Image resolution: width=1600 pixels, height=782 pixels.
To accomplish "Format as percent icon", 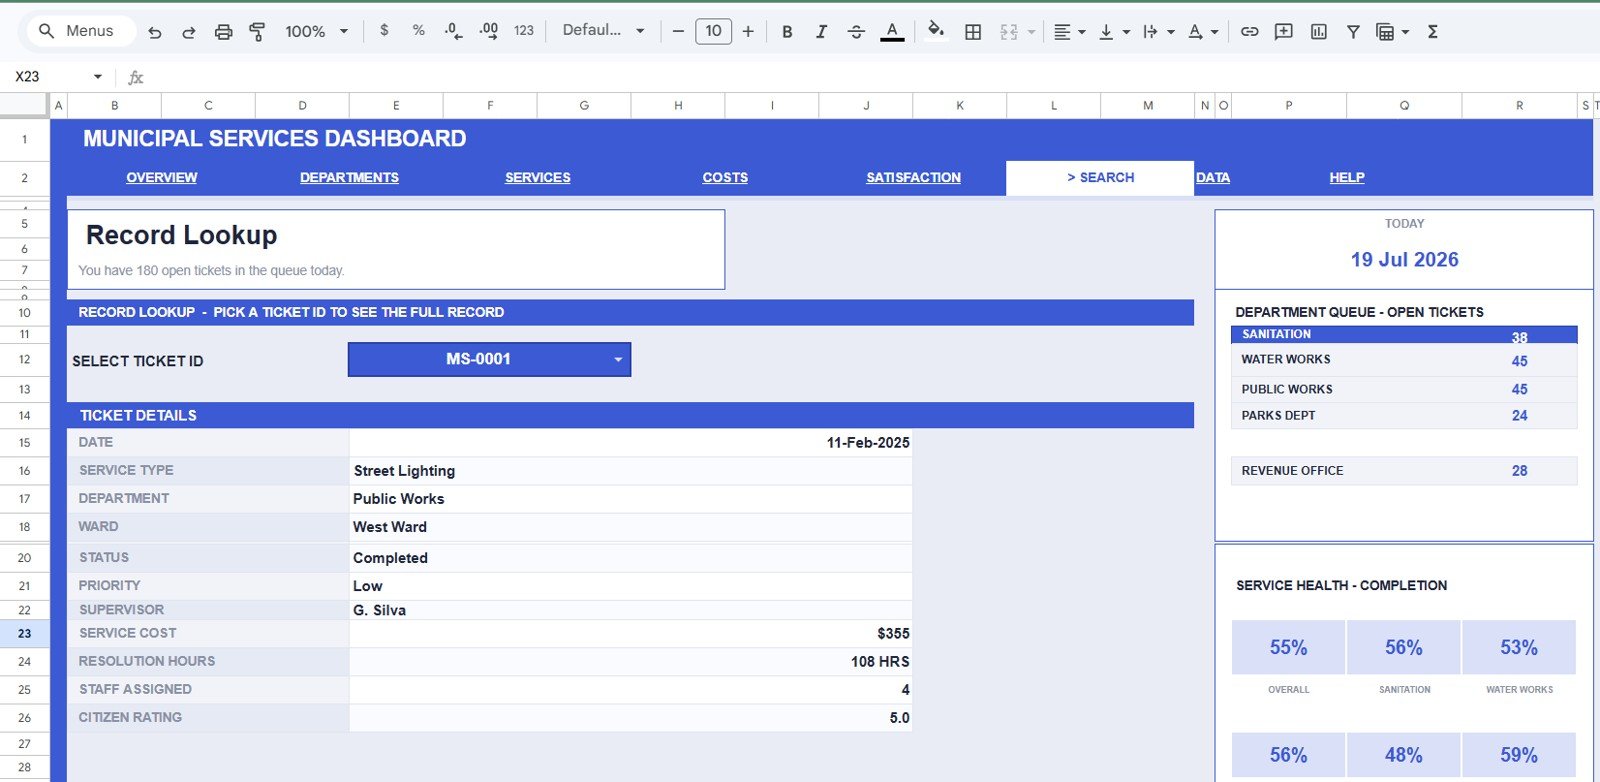I will pyautogui.click(x=418, y=31).
